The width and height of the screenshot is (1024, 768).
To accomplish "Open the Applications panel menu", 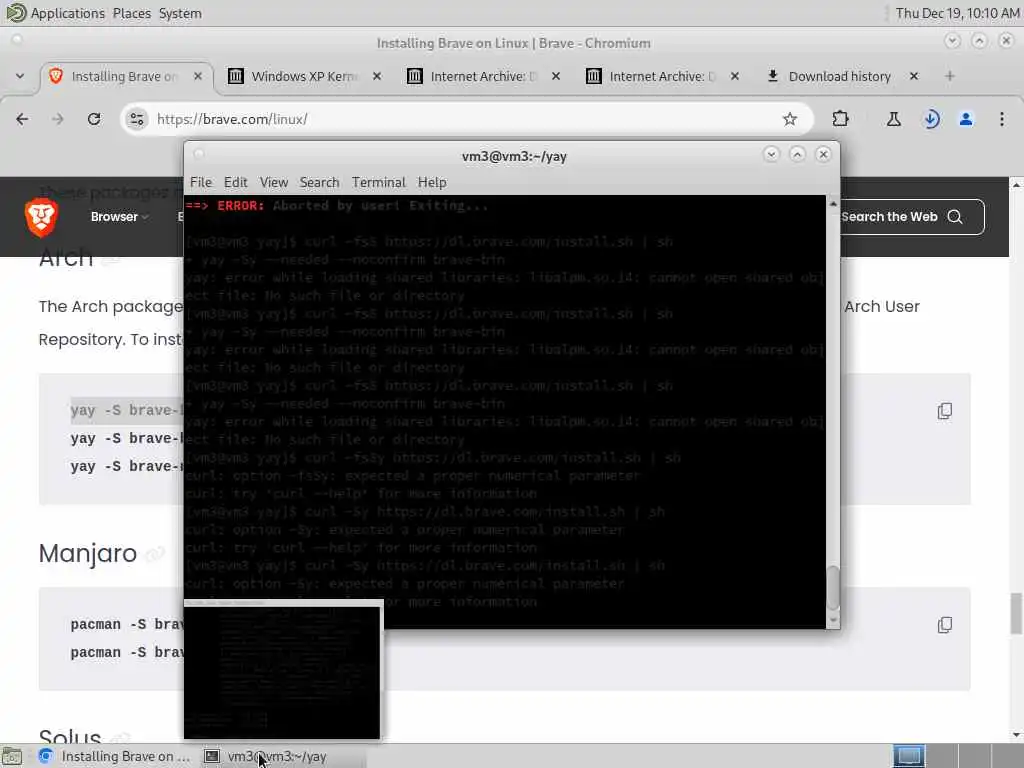I will click(67, 13).
